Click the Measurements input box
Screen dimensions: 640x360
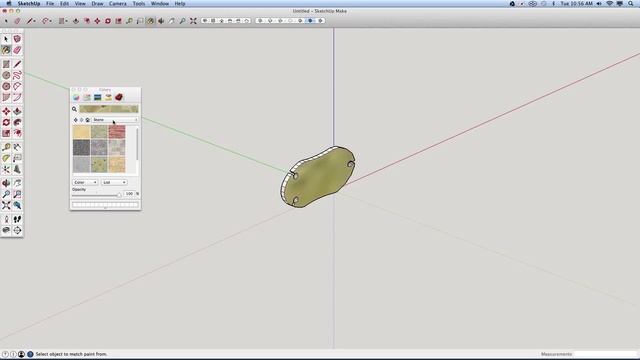tap(606, 354)
